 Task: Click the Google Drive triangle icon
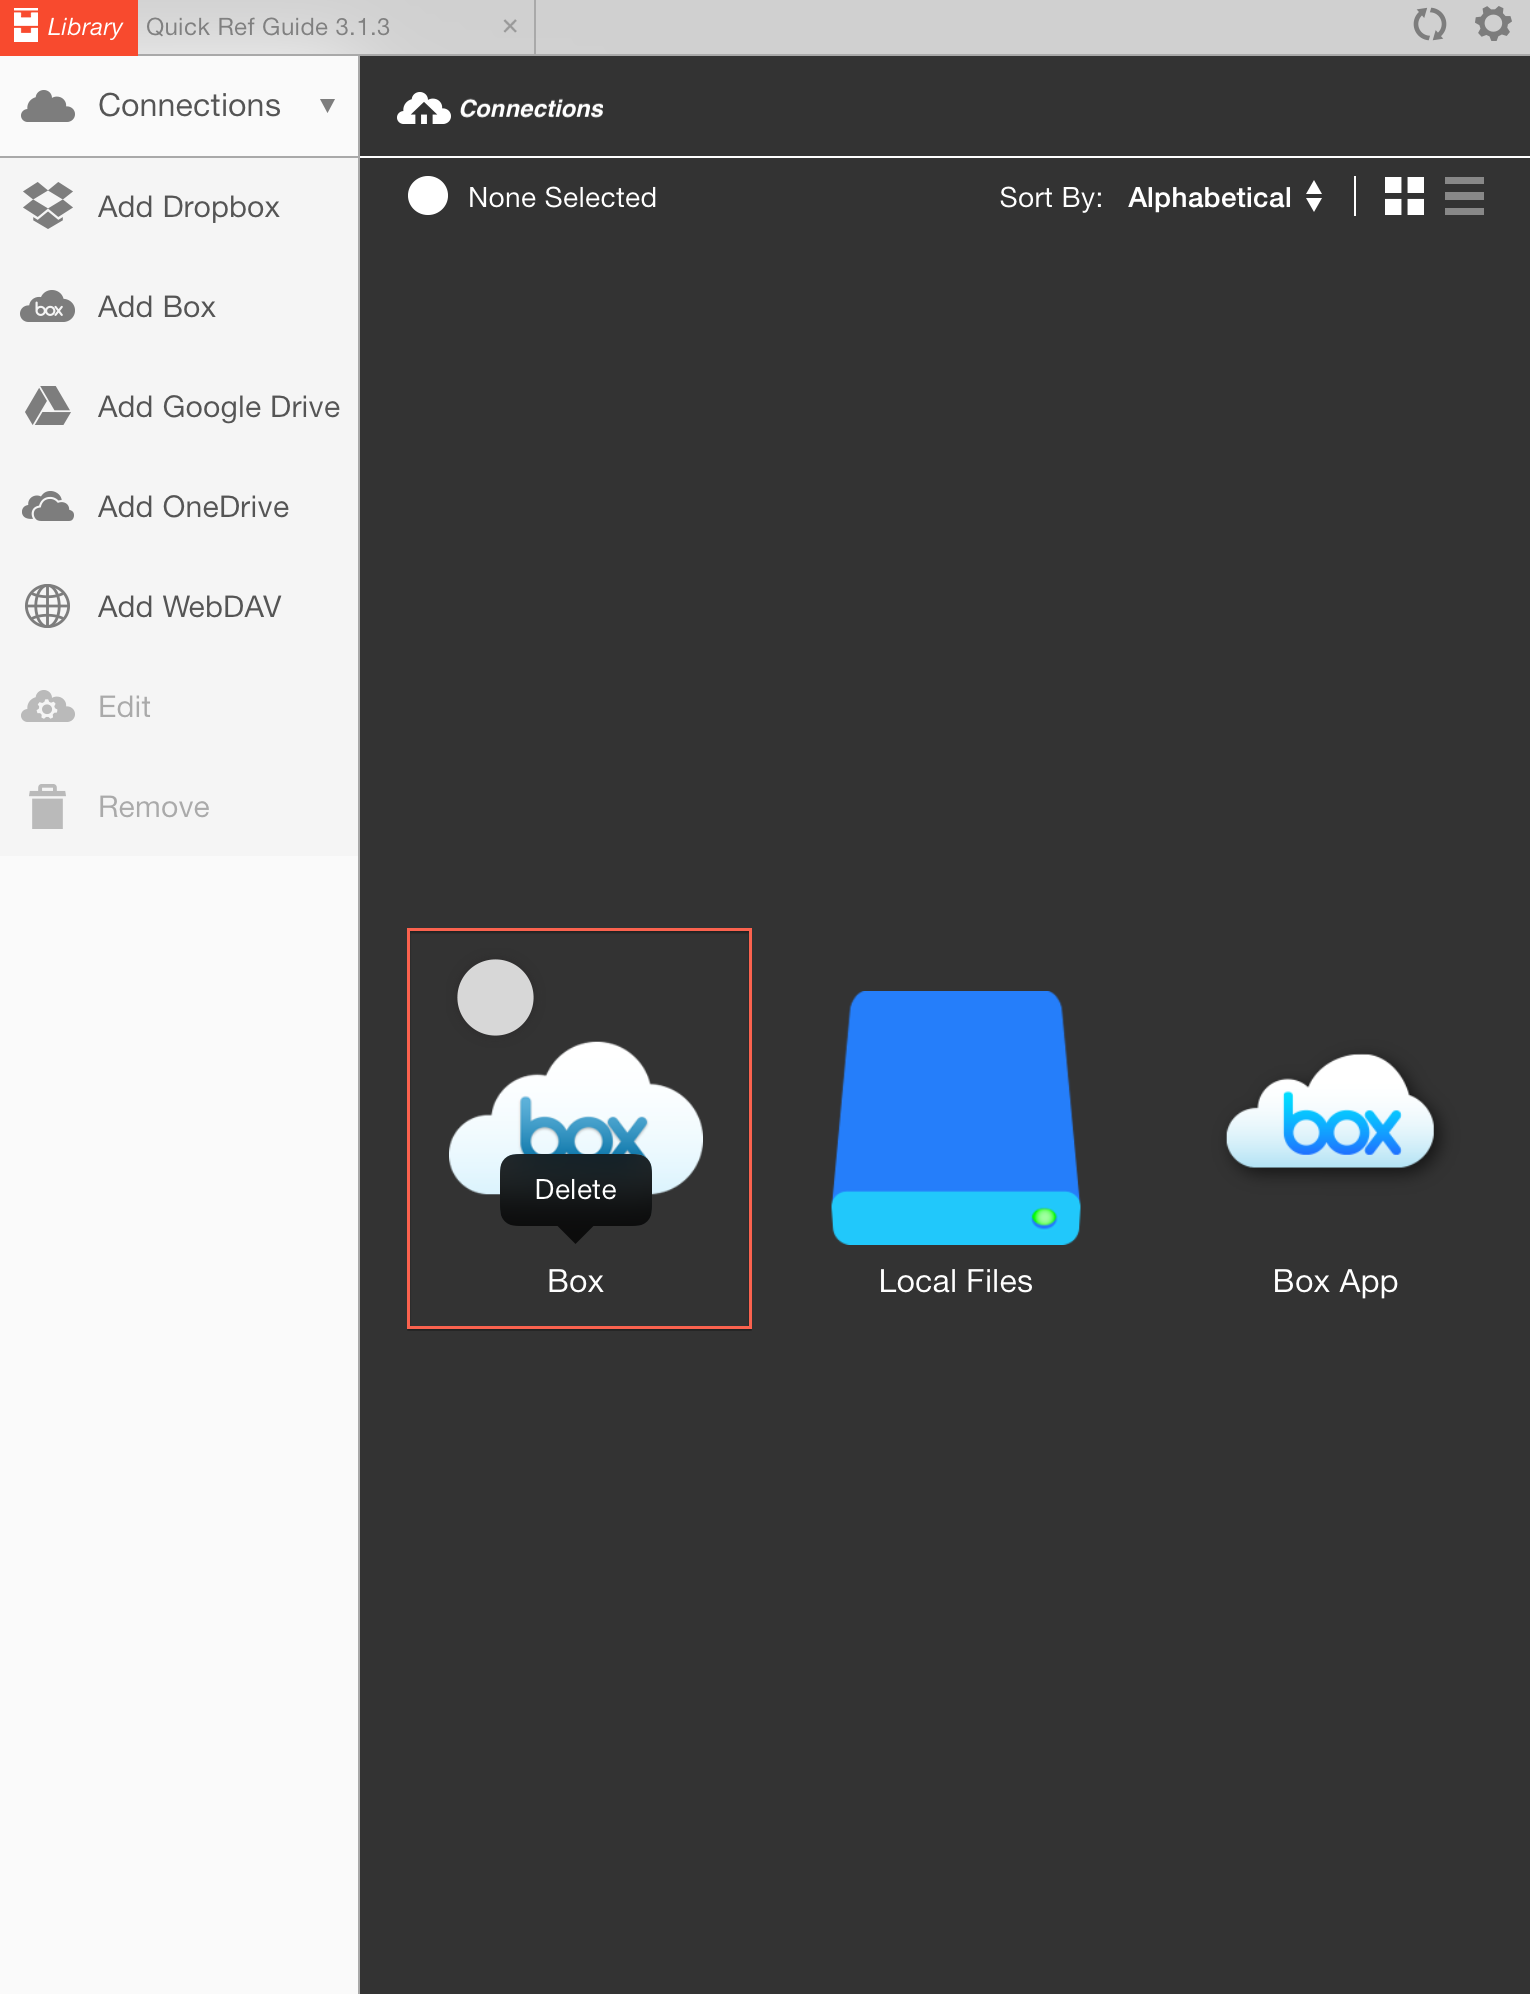coord(47,406)
